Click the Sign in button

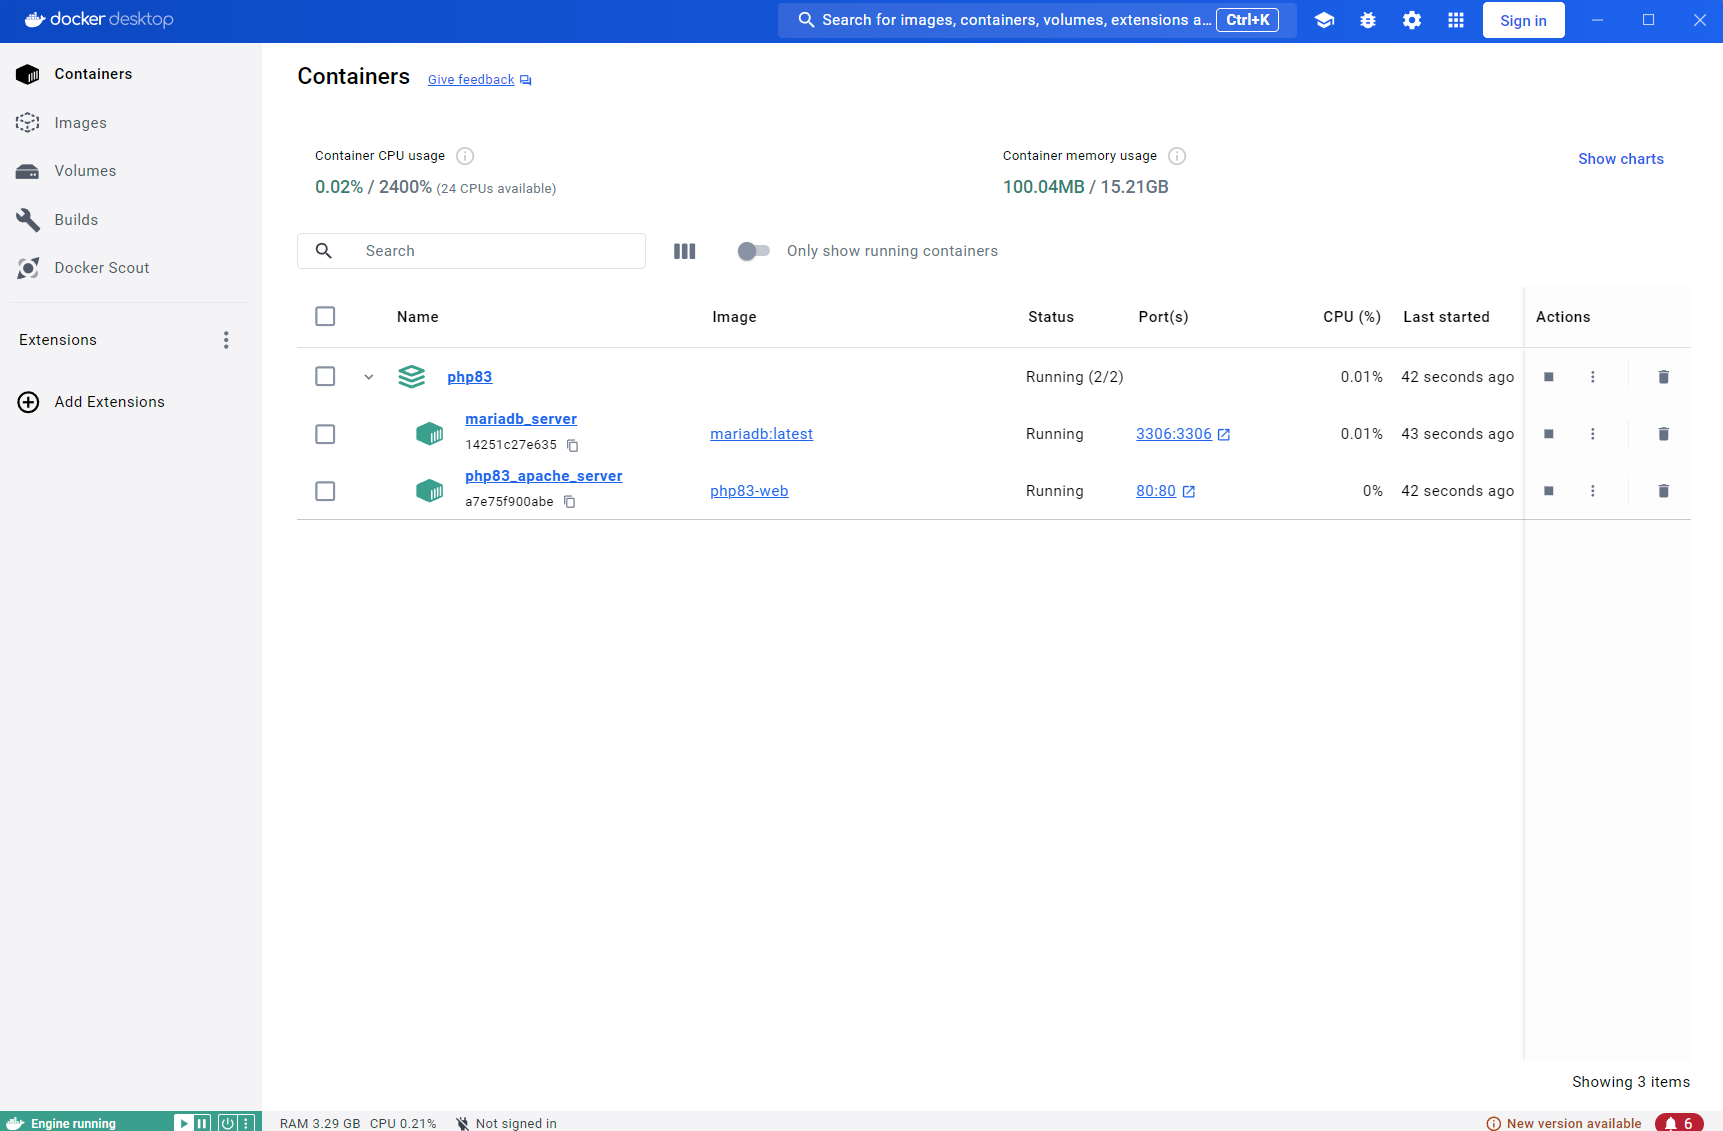click(x=1522, y=20)
